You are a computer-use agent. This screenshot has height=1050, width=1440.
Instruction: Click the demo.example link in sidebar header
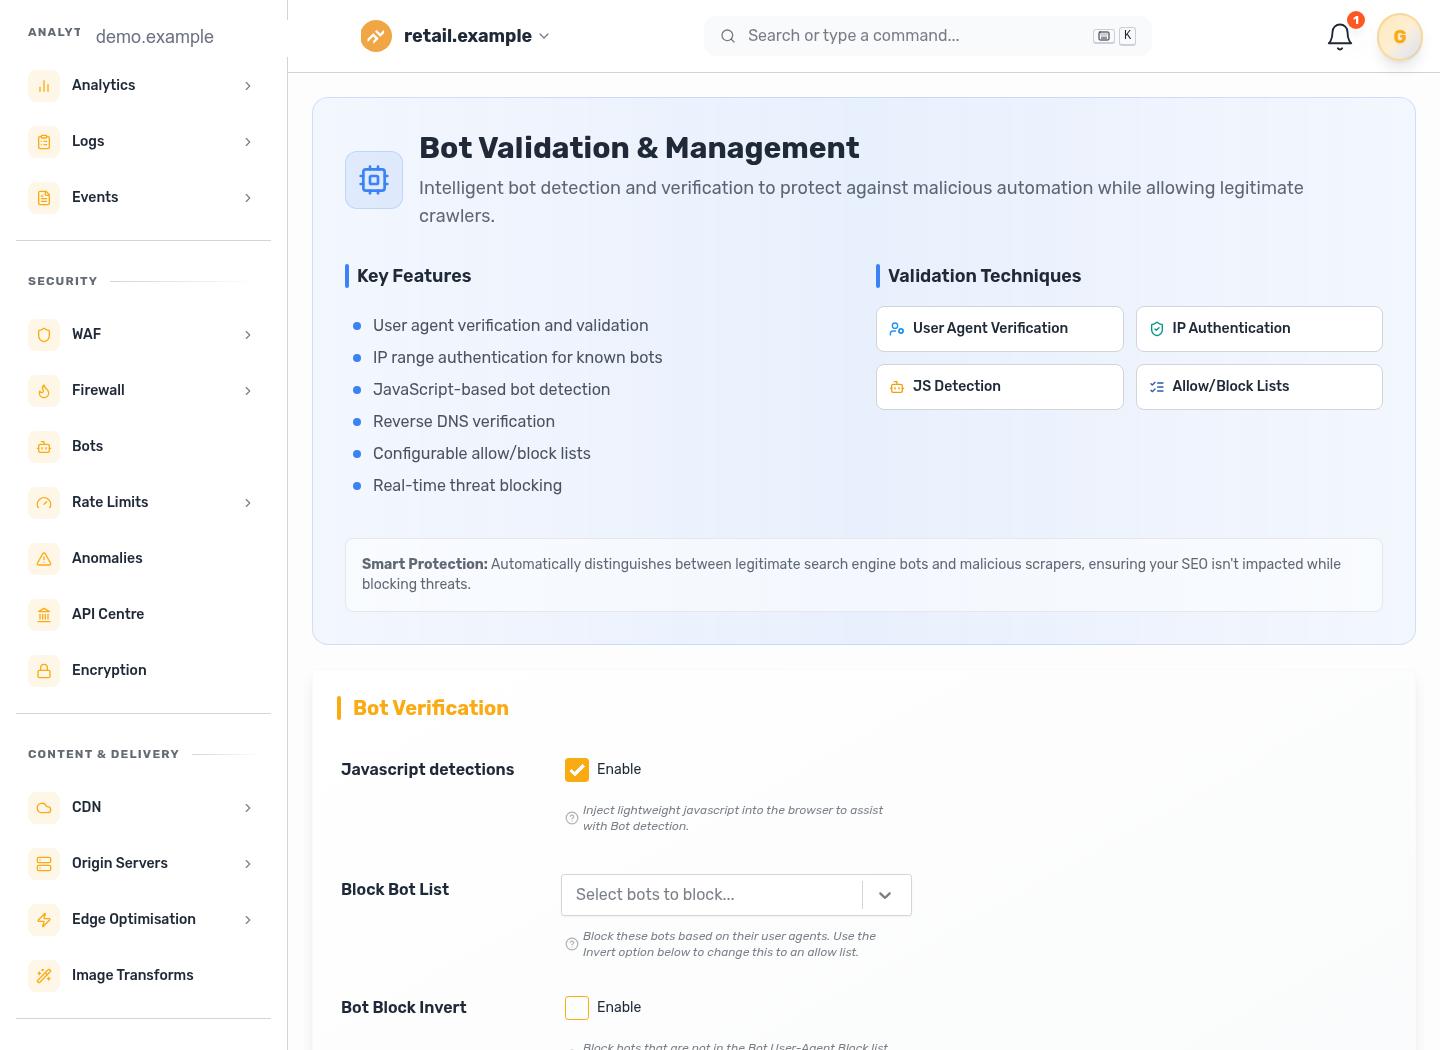[155, 37]
